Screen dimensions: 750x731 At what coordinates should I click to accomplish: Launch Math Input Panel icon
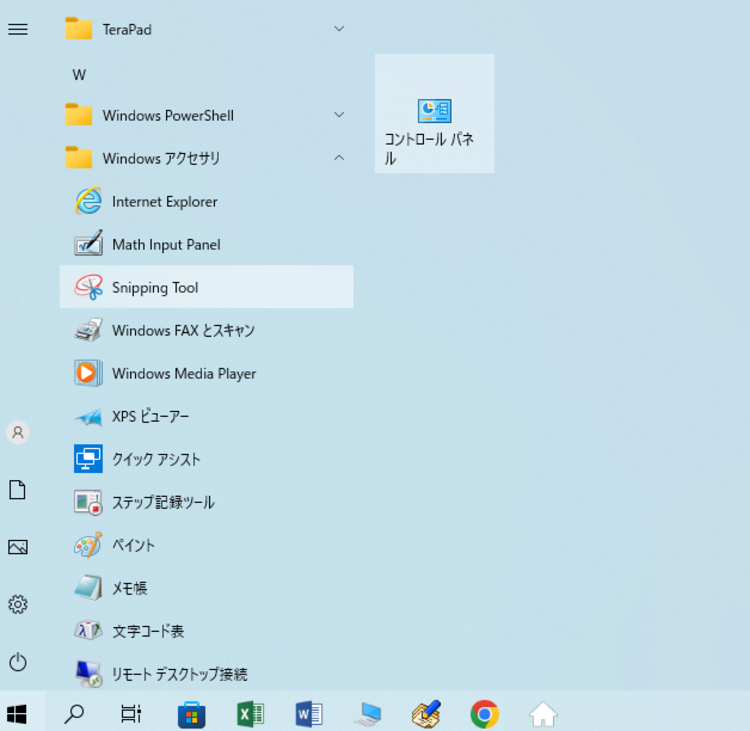[x=88, y=244]
